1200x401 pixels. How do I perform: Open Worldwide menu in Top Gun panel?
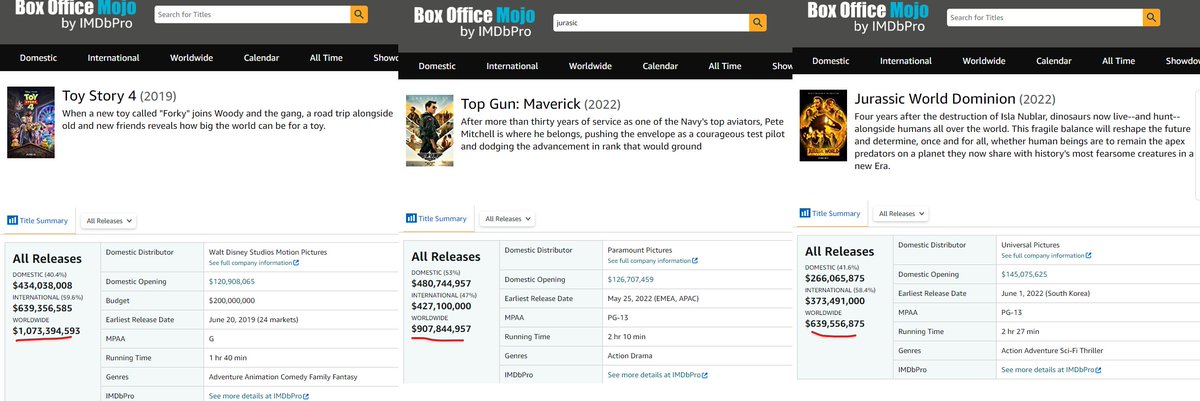591,66
